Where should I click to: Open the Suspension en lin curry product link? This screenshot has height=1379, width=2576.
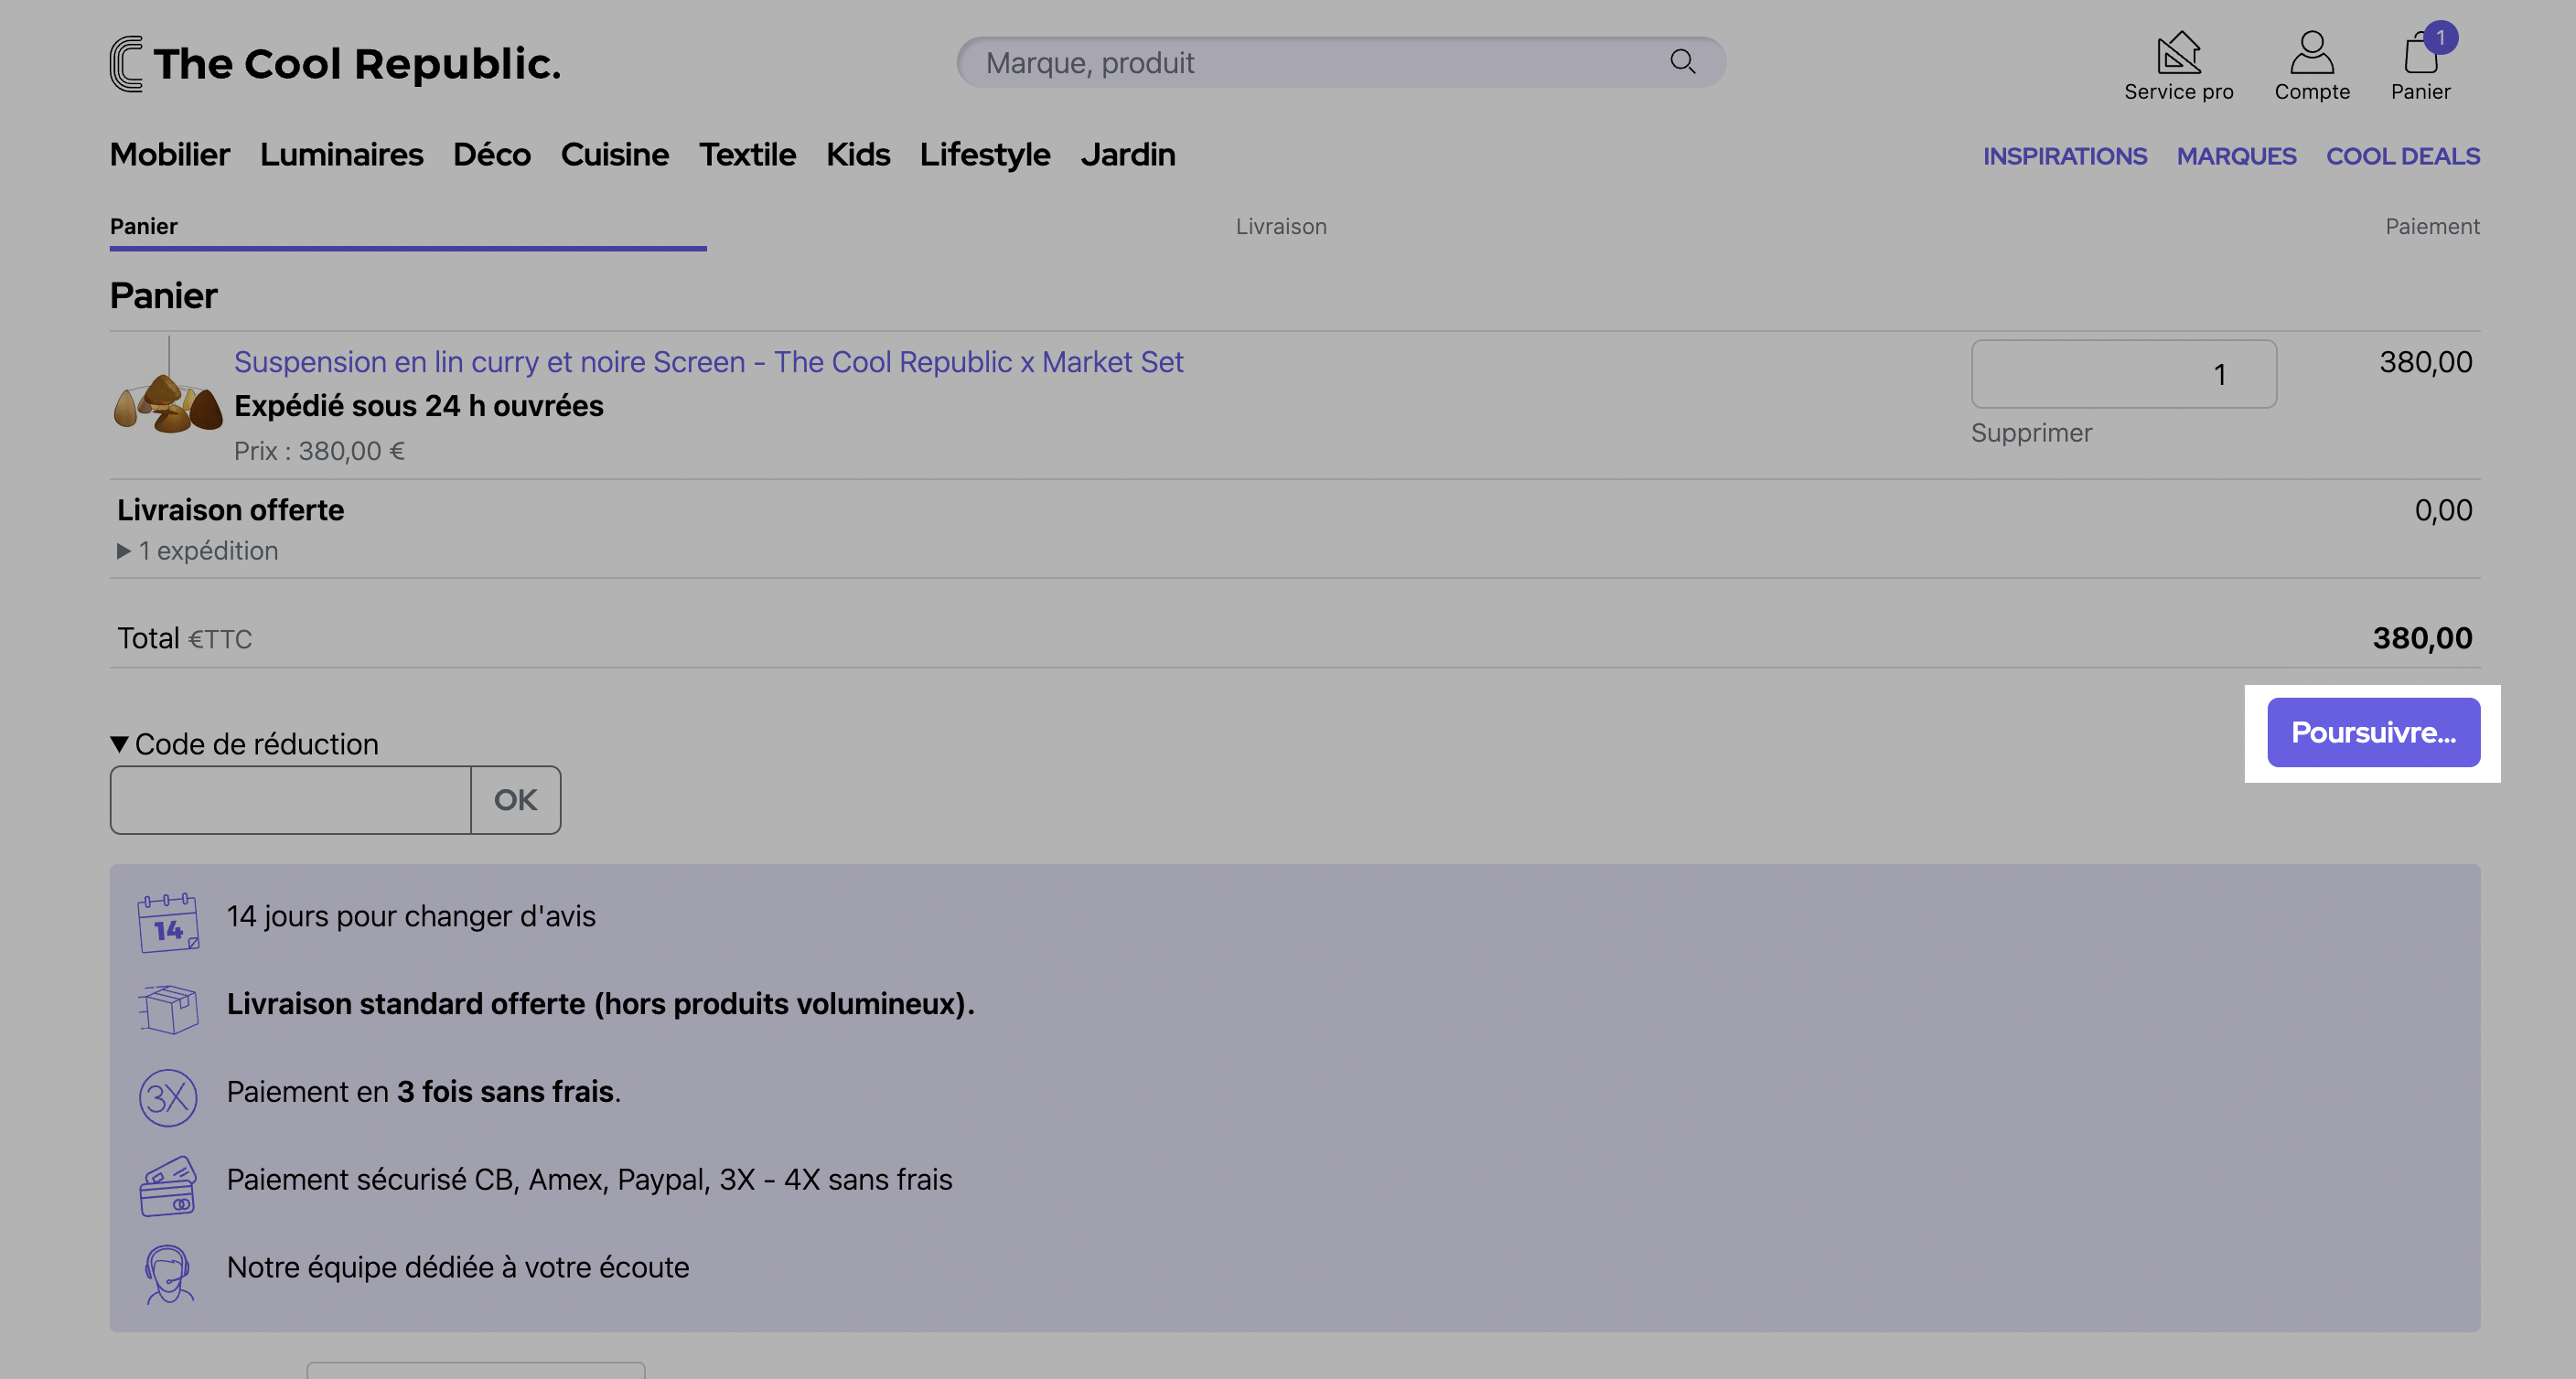pos(708,362)
